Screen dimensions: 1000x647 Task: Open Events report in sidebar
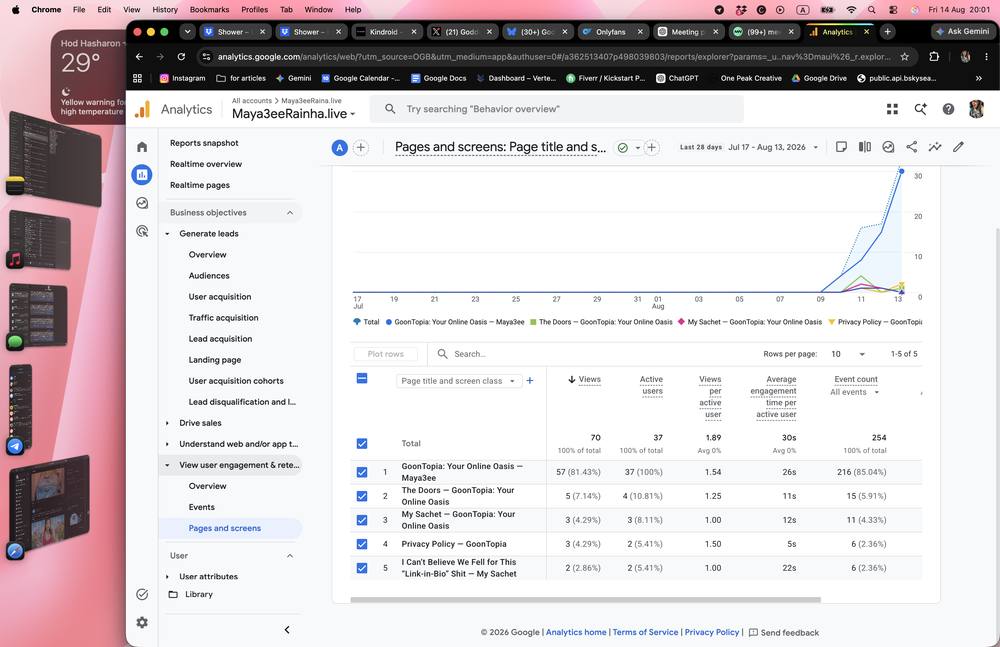click(202, 507)
